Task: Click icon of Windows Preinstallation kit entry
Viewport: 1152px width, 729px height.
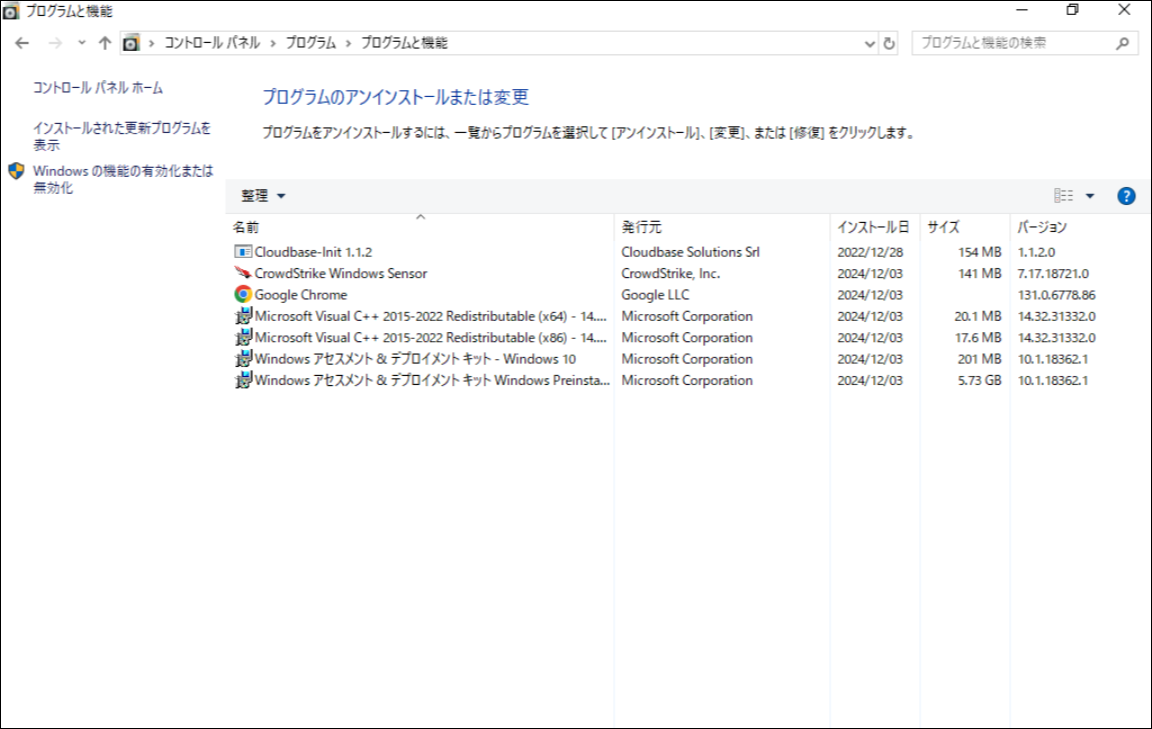Action: [x=242, y=380]
